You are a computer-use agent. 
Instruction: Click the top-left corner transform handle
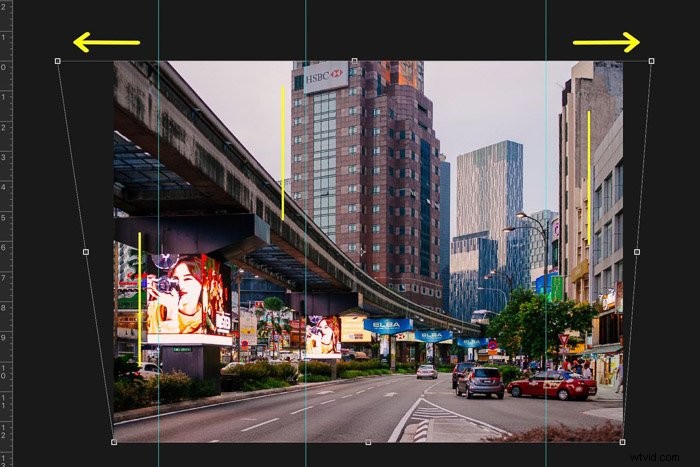tap(58, 61)
